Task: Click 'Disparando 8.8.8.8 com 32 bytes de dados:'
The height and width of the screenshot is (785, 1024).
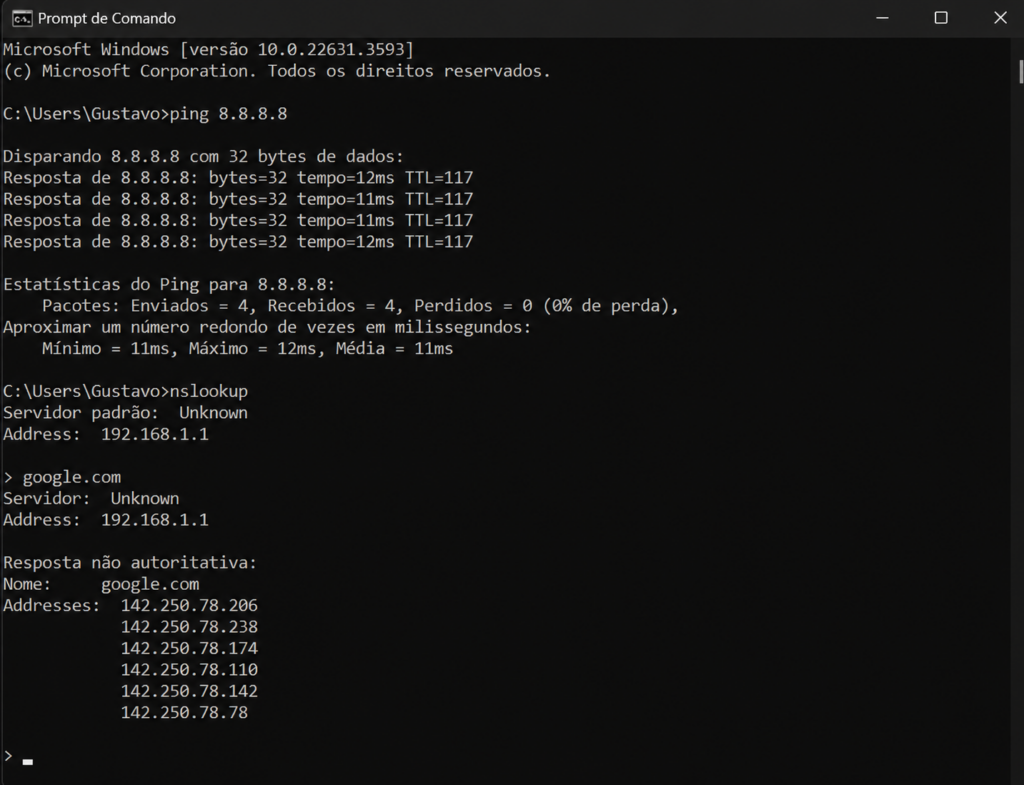Action: 204,157
